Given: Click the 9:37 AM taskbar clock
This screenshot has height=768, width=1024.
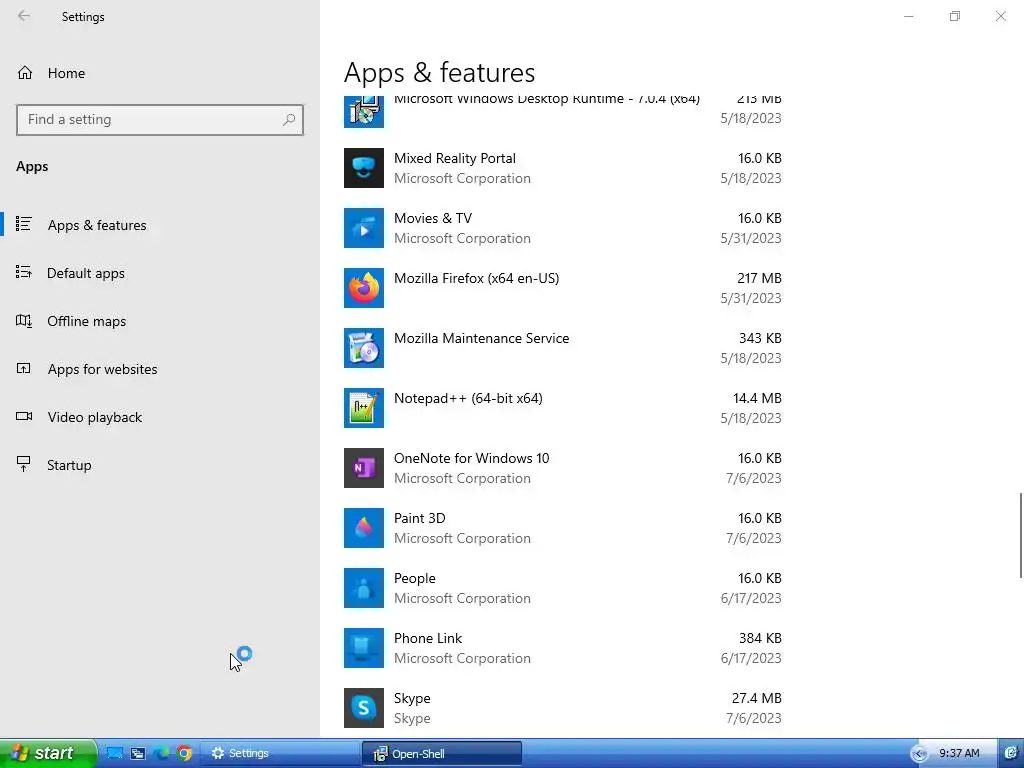Looking at the screenshot, I should pos(959,754).
